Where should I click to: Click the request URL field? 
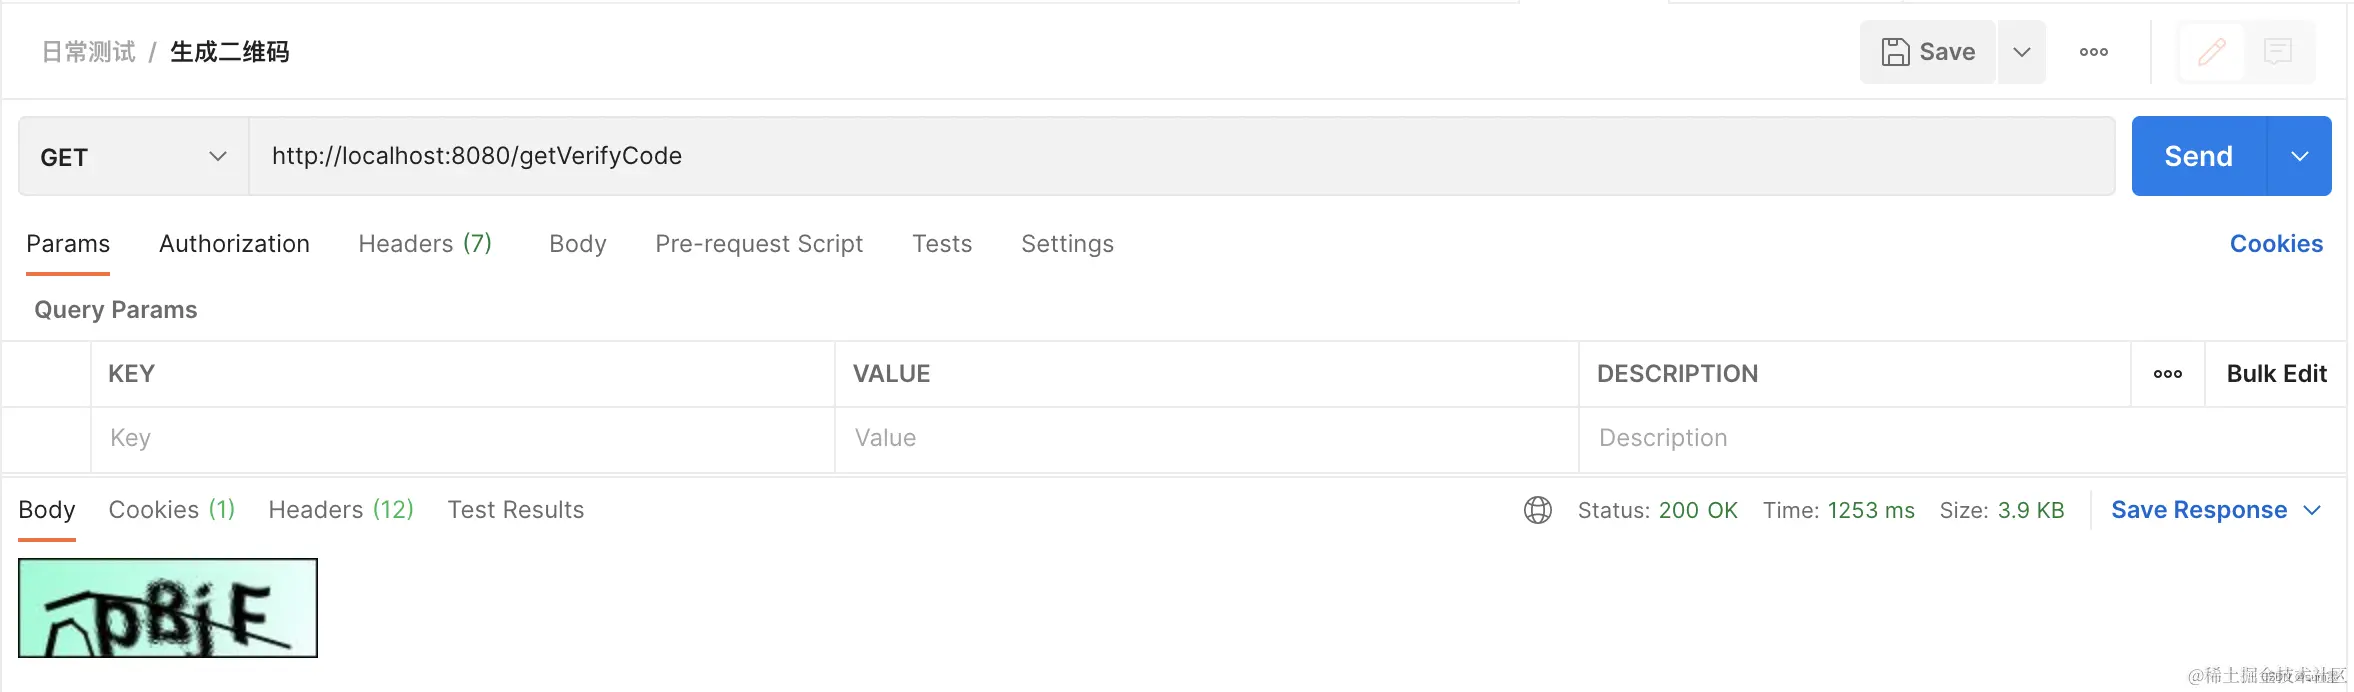coord(1180,156)
